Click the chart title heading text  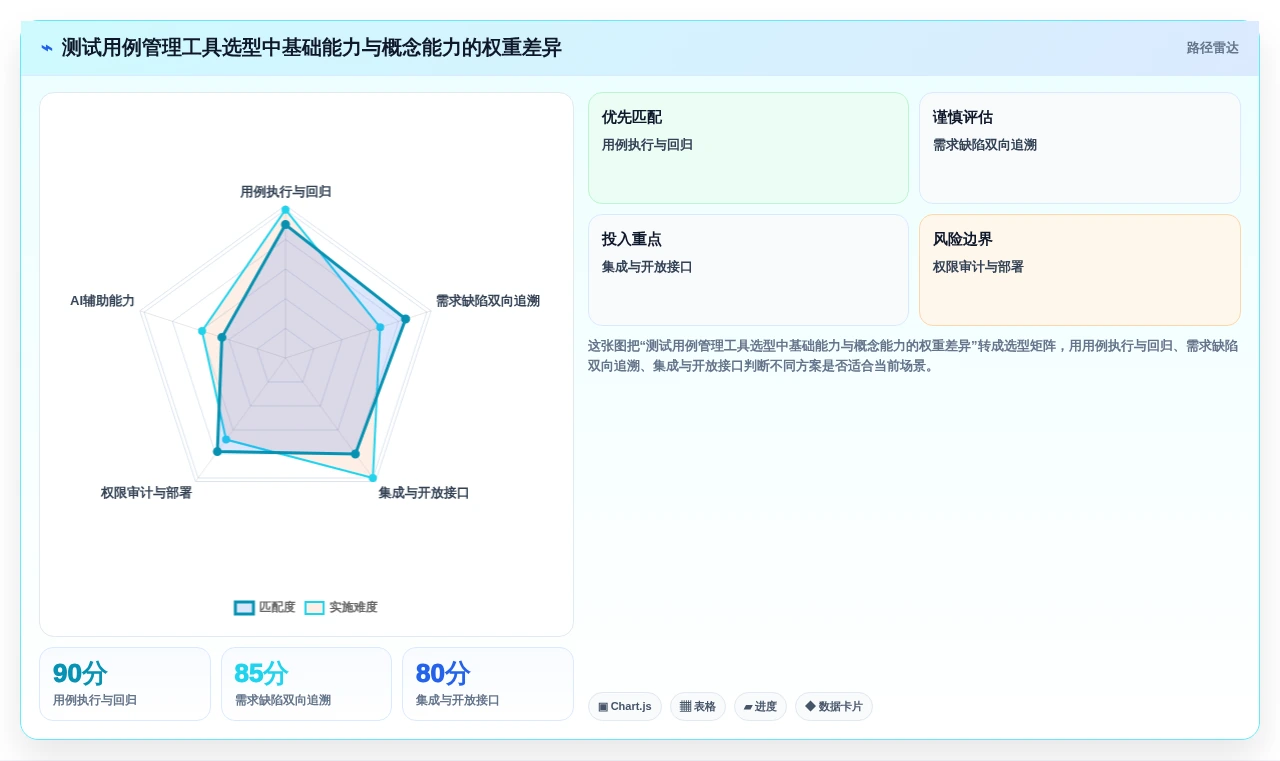(x=311, y=48)
